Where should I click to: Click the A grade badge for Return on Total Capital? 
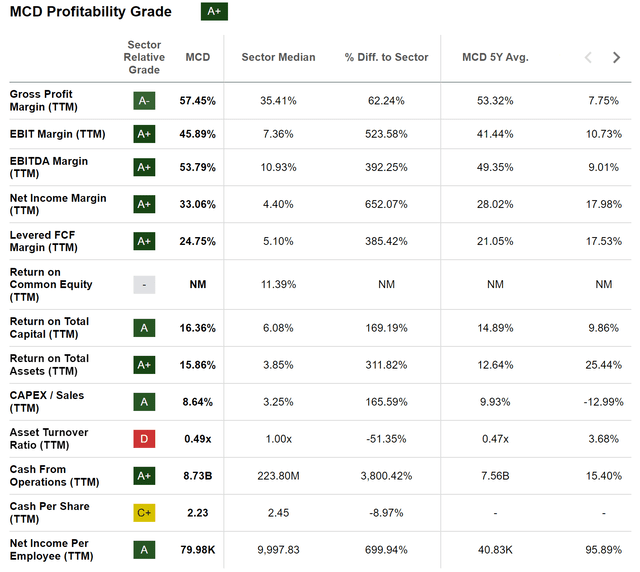click(145, 327)
